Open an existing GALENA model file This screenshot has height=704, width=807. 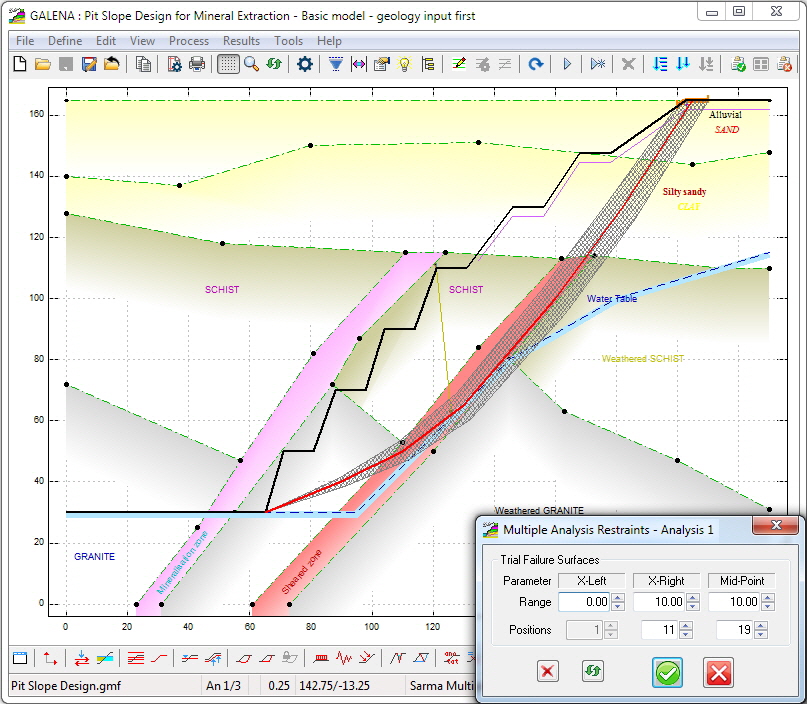[41, 64]
